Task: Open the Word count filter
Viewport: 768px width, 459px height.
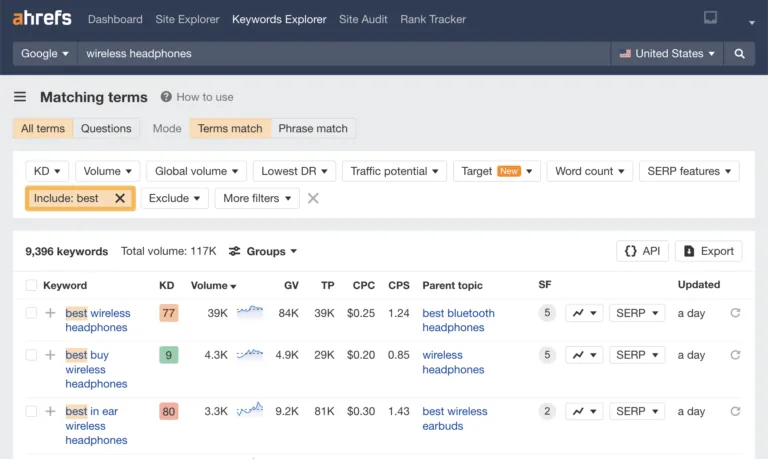Action: [x=590, y=171]
